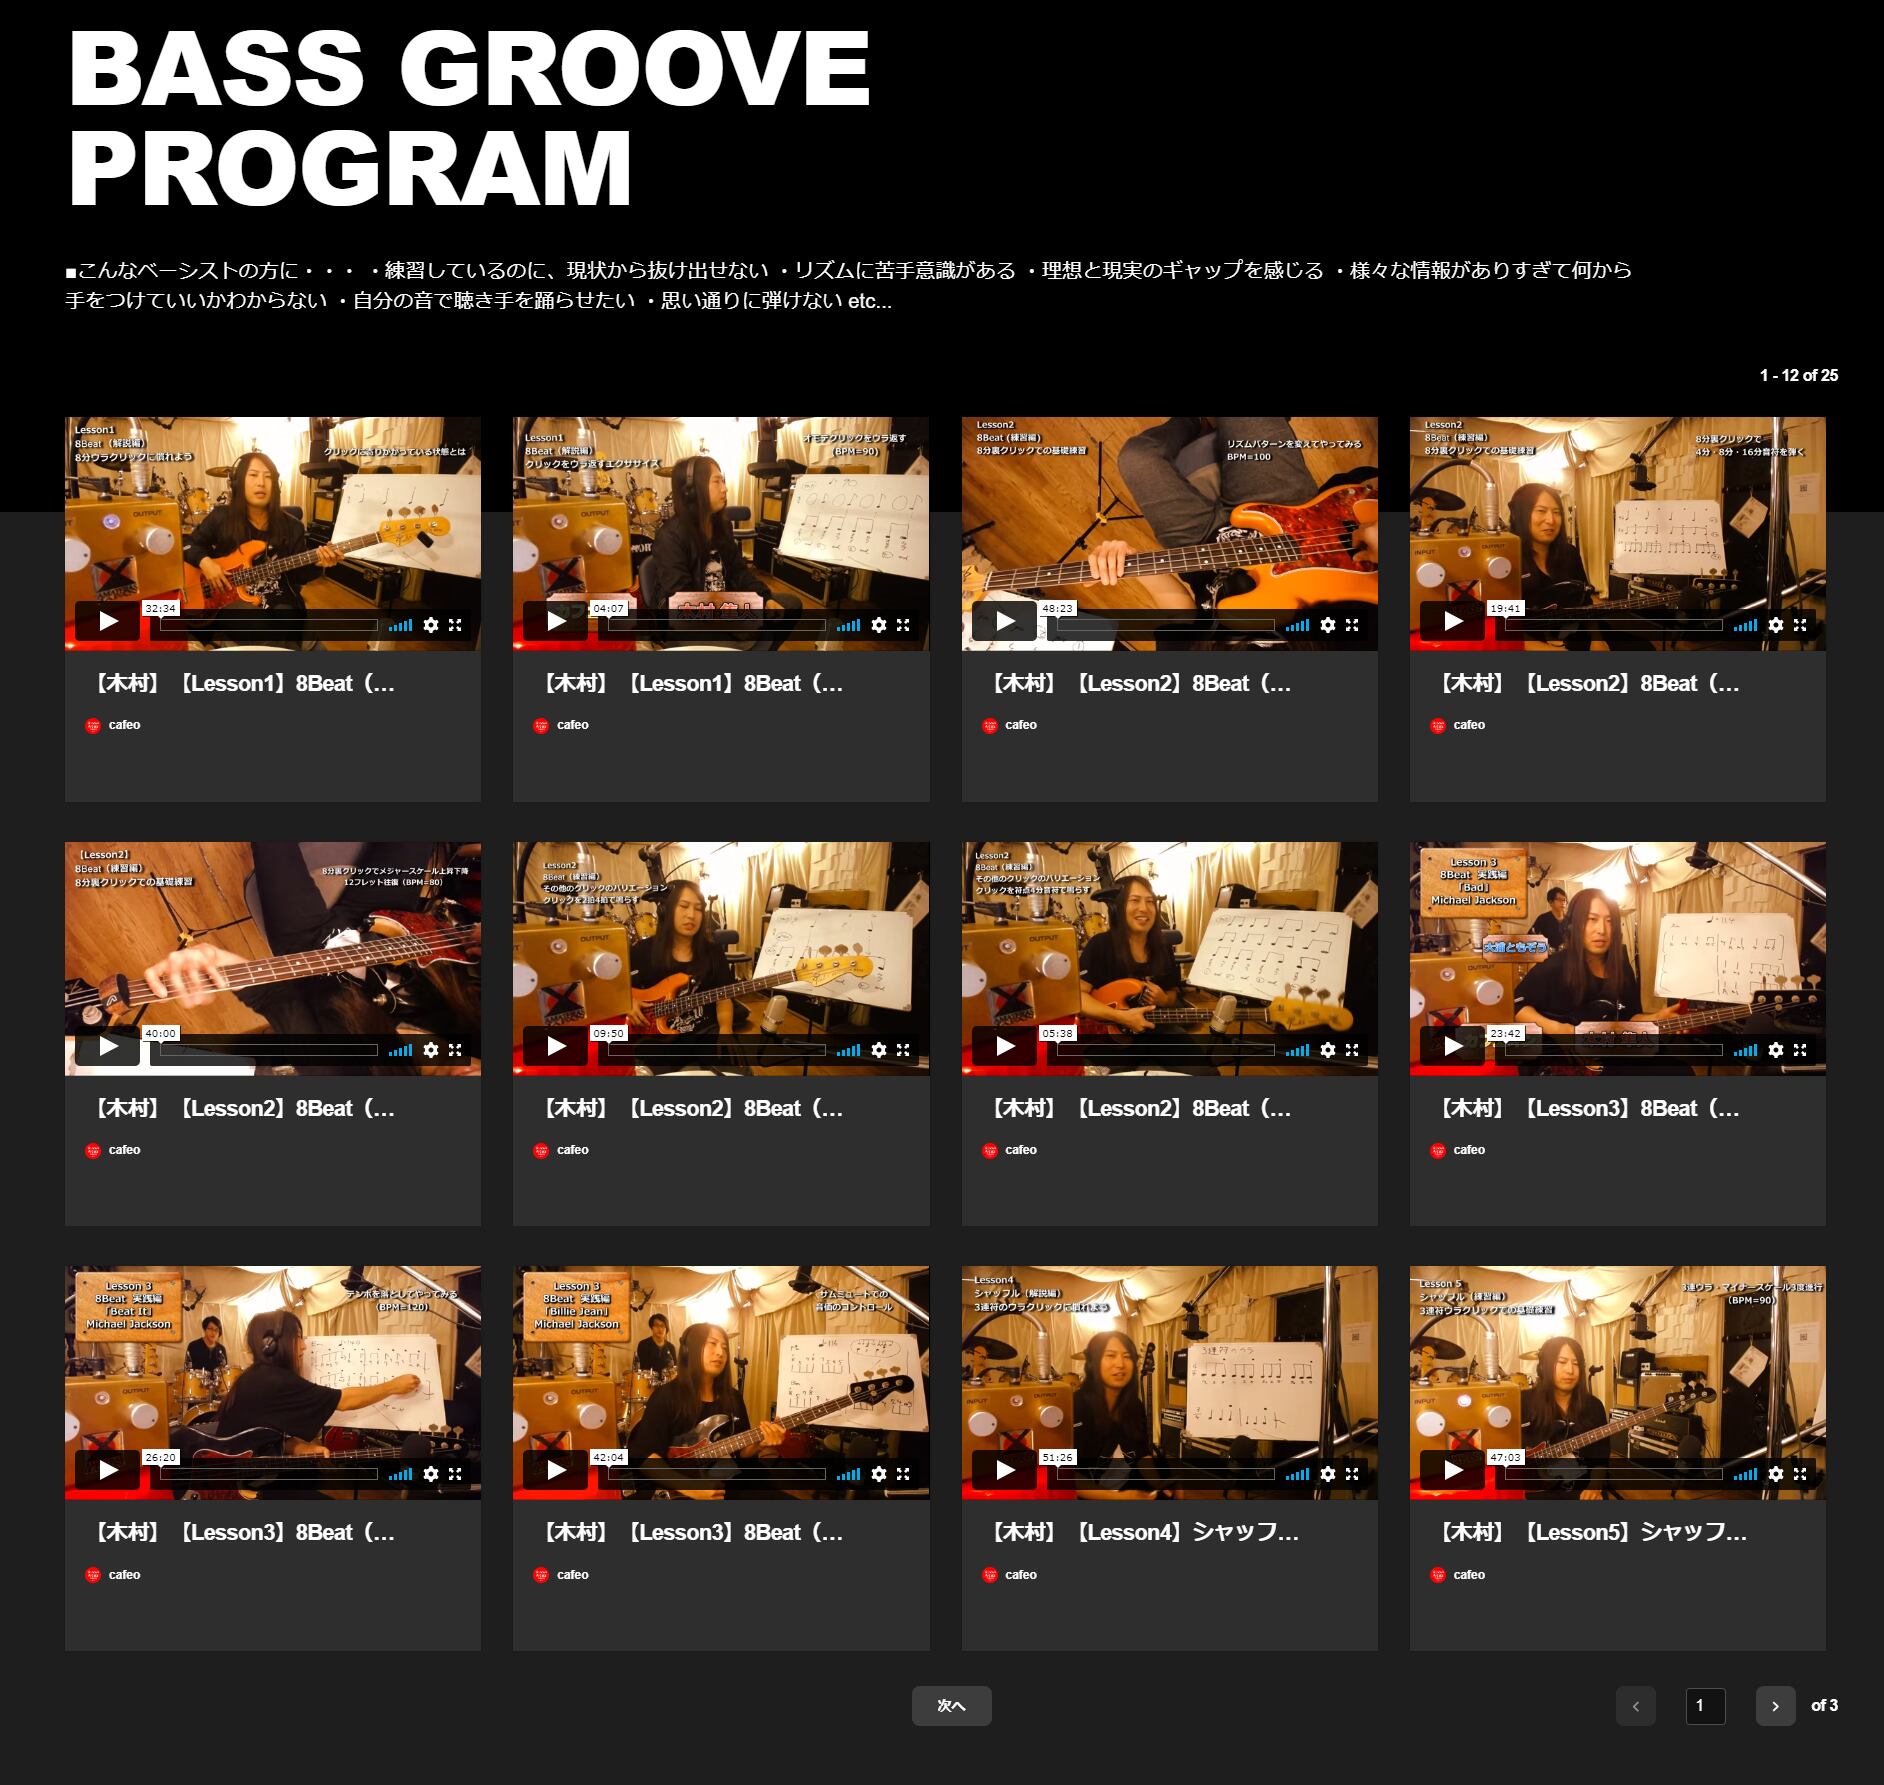Enter fullscreen on the 05:38 video
This screenshot has width=1884, height=1785.
tap(1352, 1050)
